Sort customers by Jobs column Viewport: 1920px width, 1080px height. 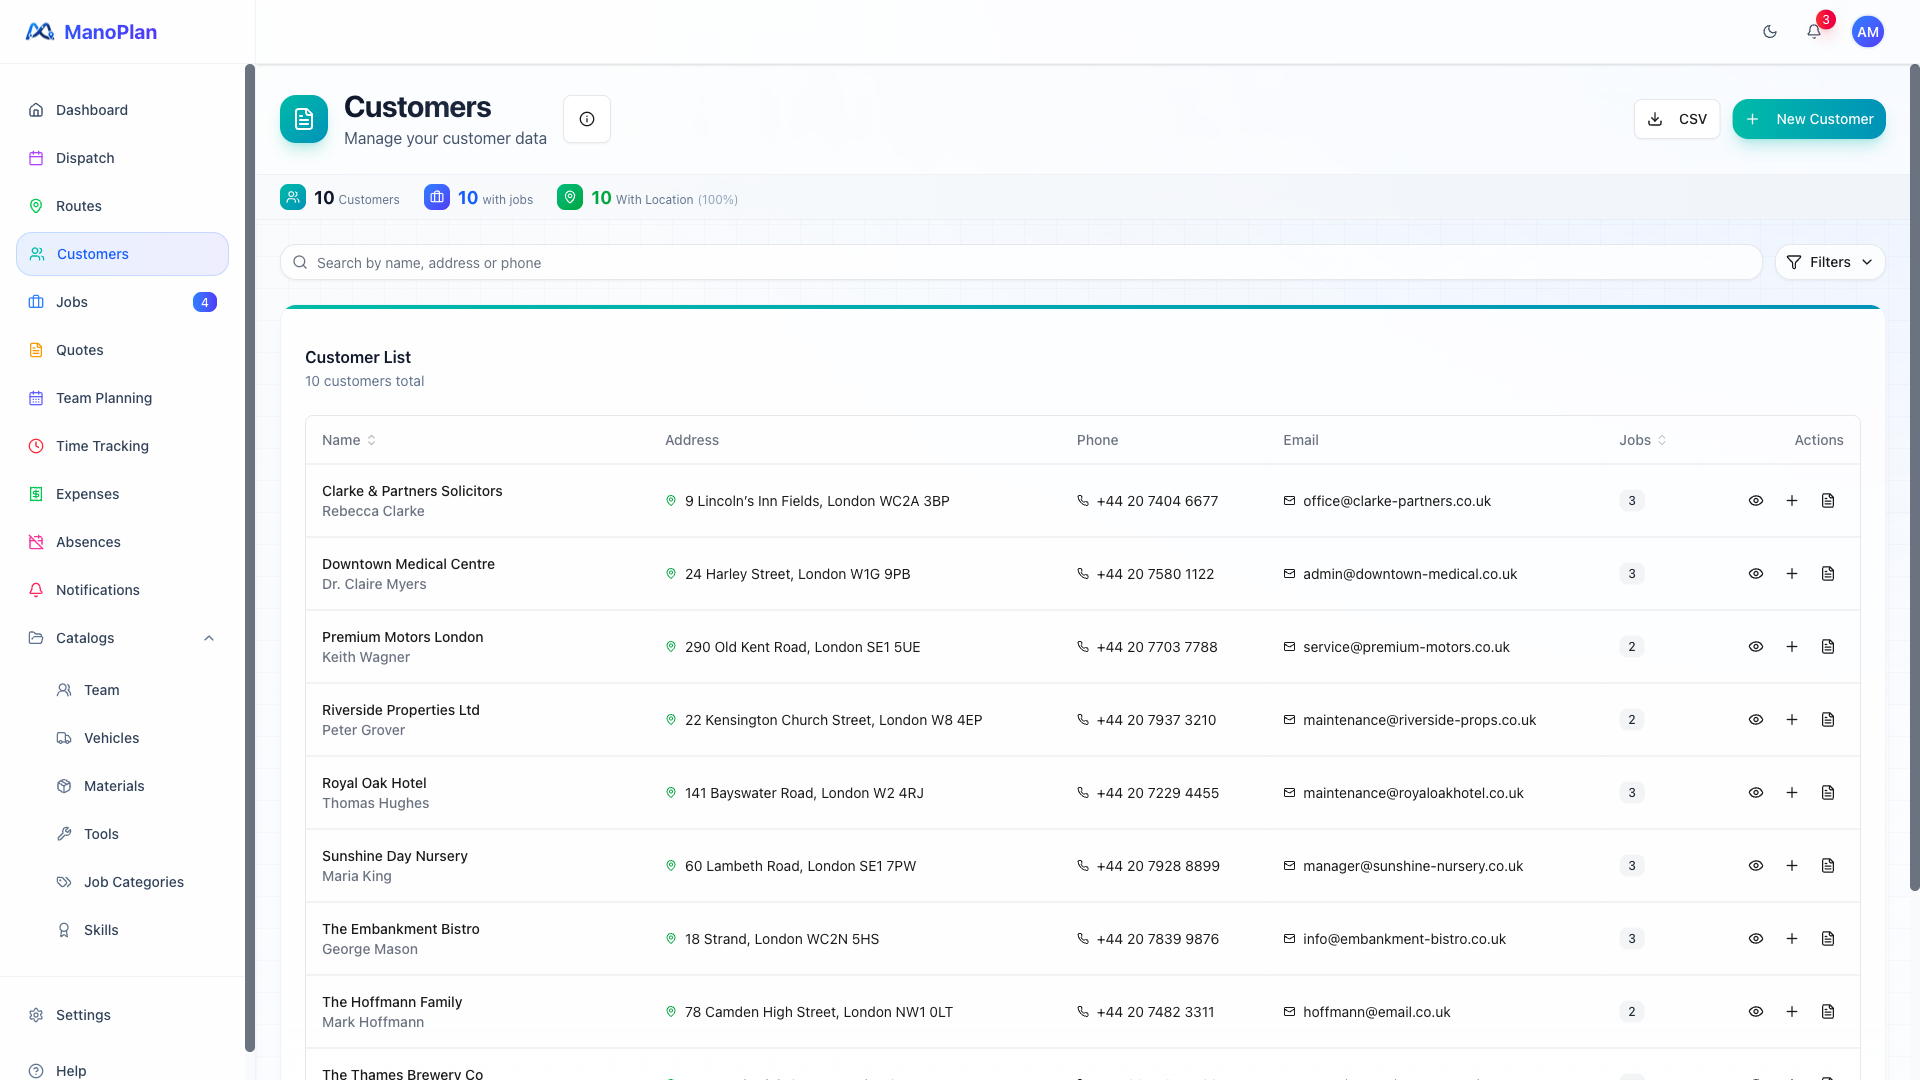[1642, 440]
